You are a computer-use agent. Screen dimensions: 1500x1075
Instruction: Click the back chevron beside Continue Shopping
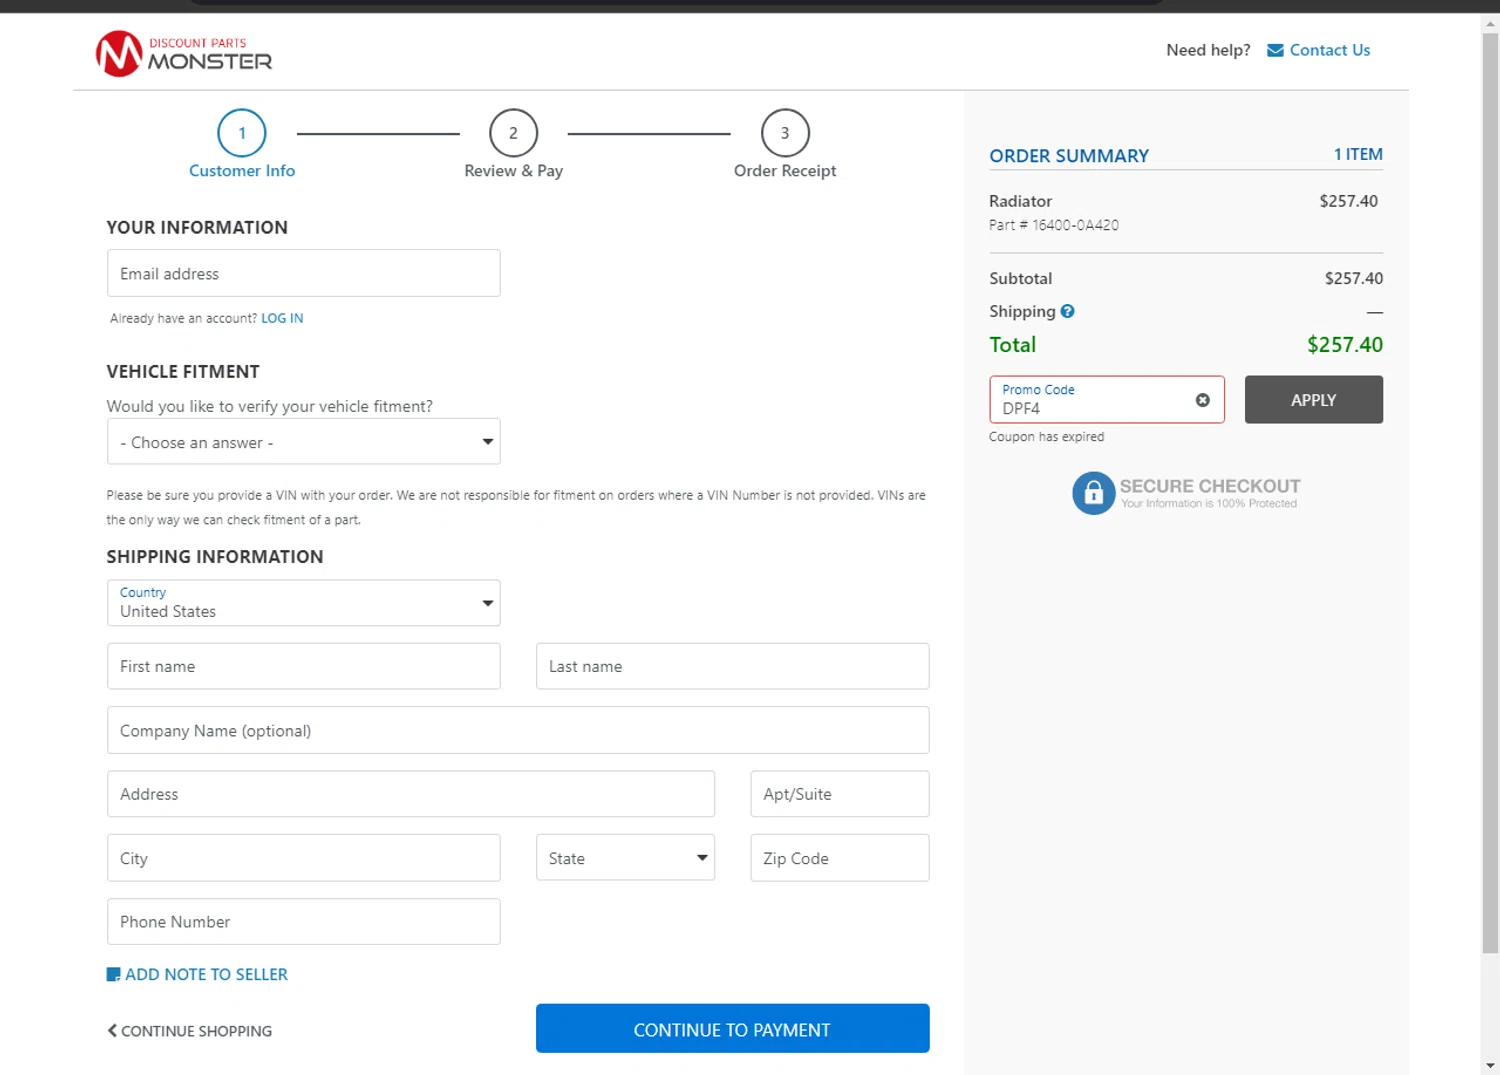pos(112,1030)
